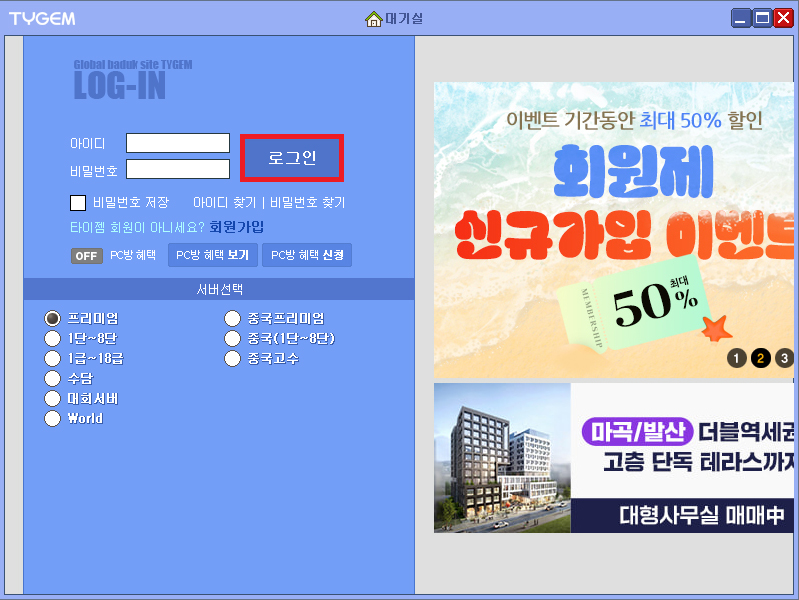The image size is (799, 600).
Task: Click the 서버선택 header bar
Action: 219,289
